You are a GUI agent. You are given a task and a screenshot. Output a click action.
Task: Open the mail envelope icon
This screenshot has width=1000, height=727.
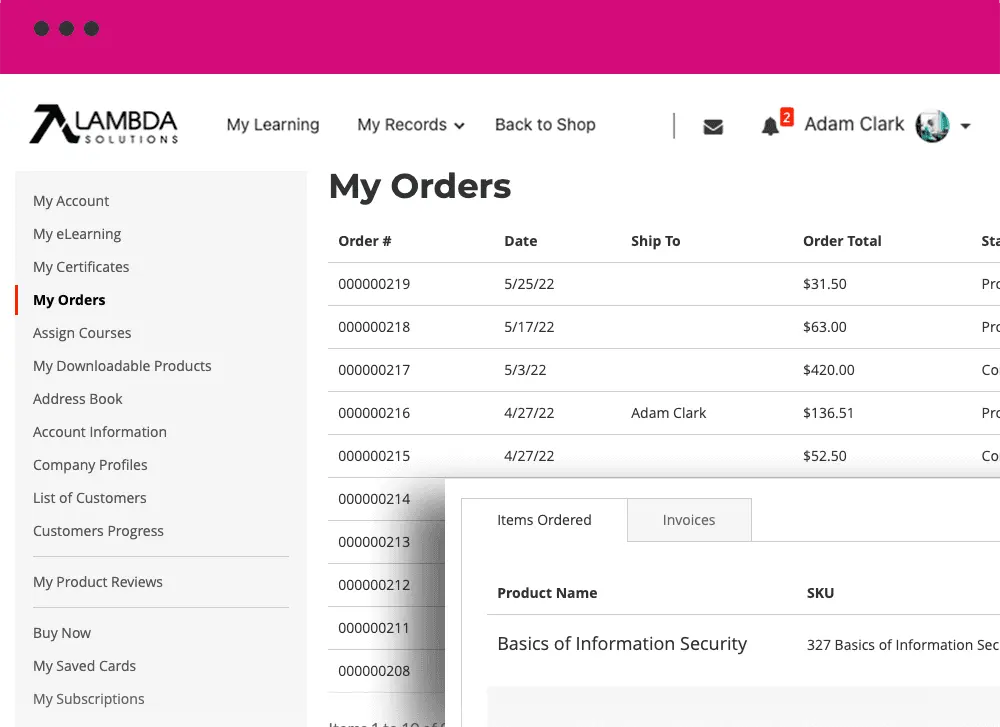pos(713,127)
